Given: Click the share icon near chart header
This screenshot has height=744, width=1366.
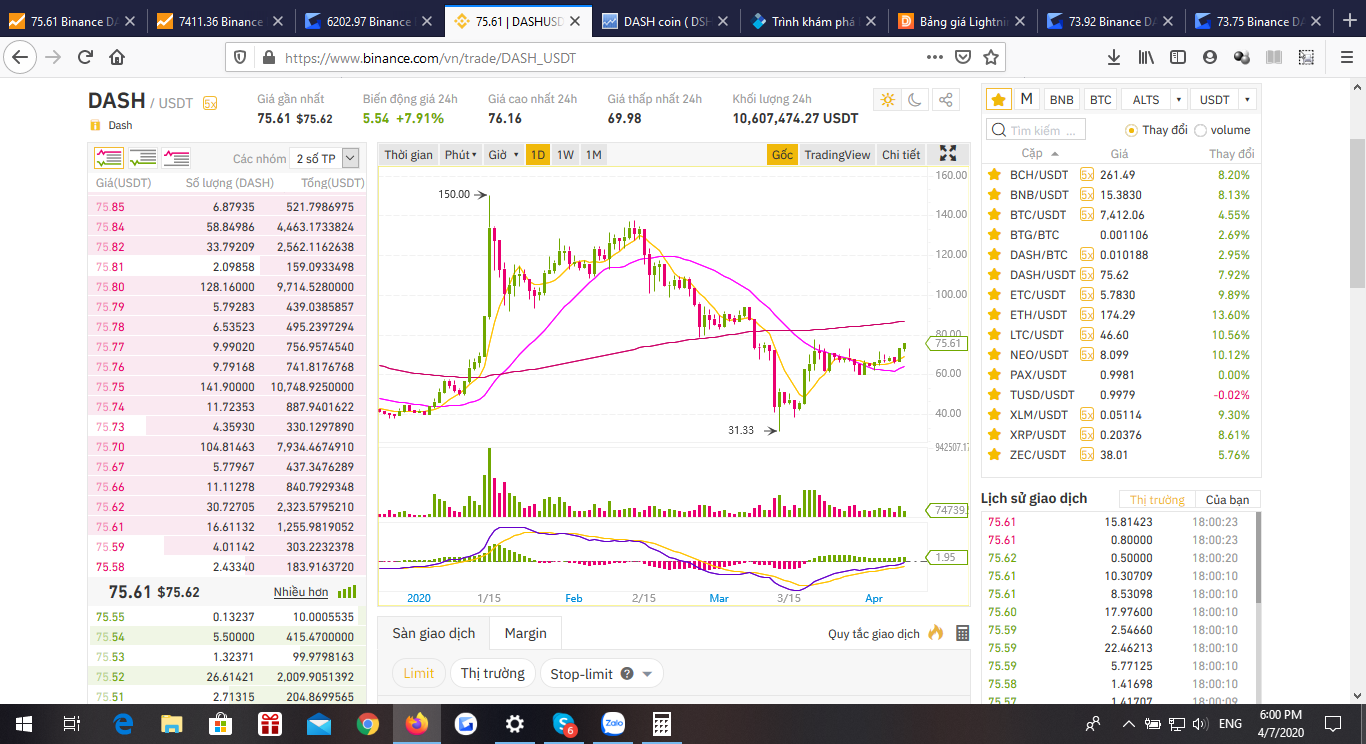Looking at the screenshot, I should tap(945, 100).
